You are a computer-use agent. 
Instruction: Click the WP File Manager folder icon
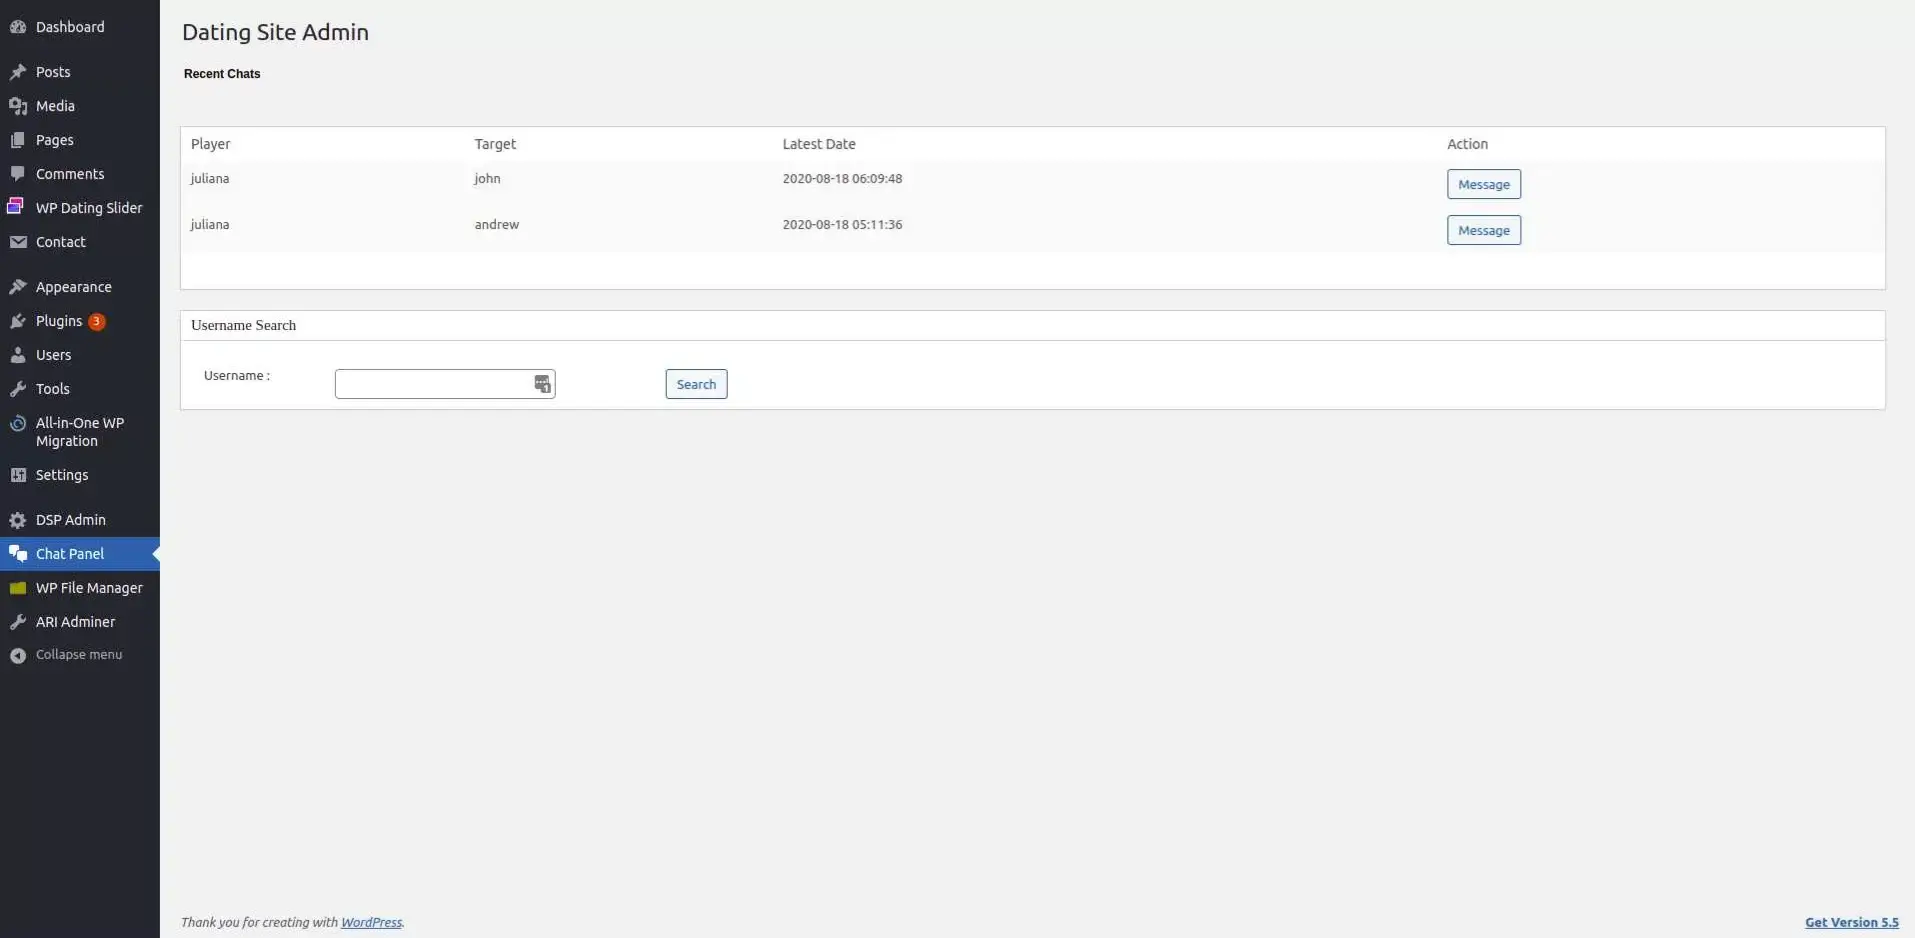(x=18, y=588)
